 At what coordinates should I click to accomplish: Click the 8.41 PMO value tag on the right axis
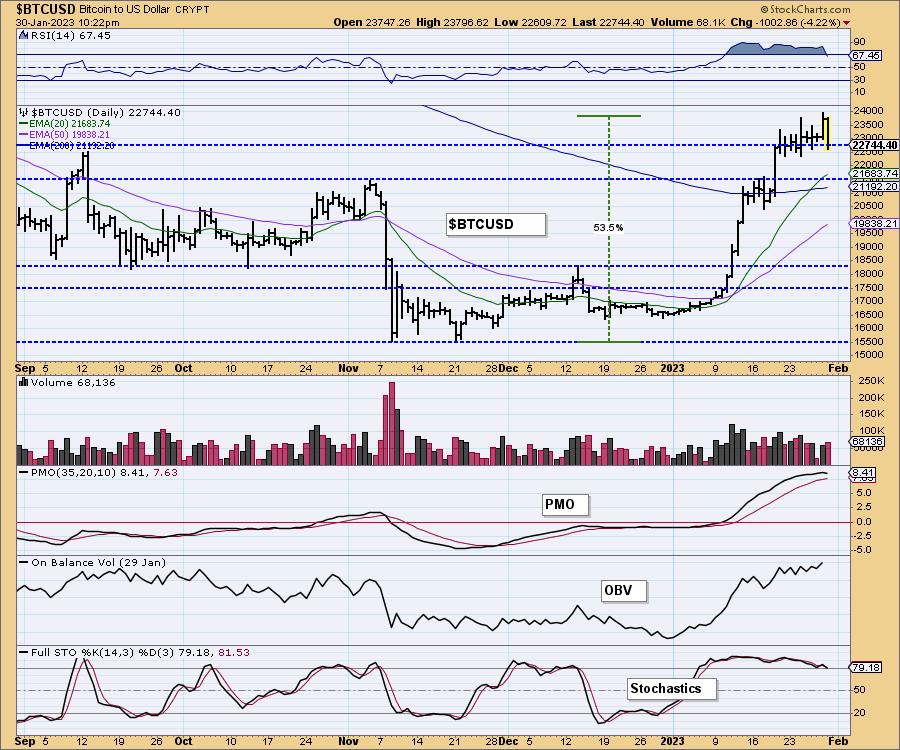point(862,473)
